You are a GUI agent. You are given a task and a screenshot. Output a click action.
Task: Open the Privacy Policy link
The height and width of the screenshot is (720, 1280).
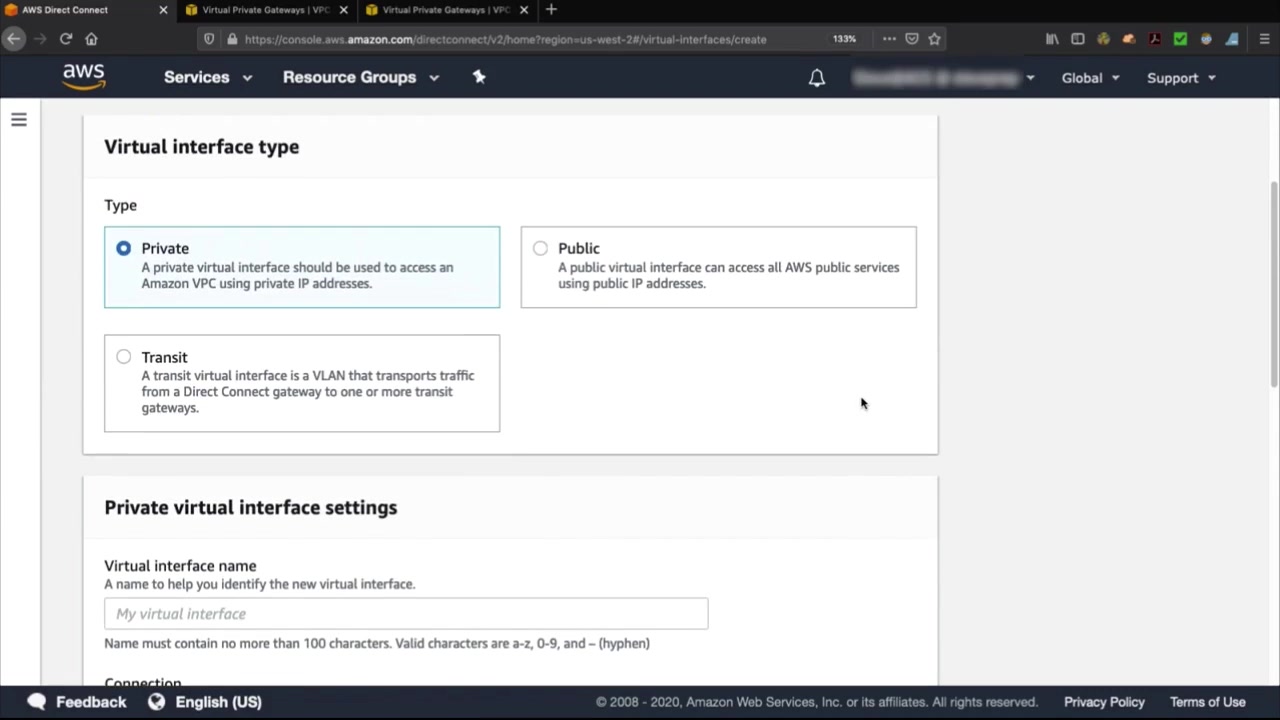tap(1104, 702)
